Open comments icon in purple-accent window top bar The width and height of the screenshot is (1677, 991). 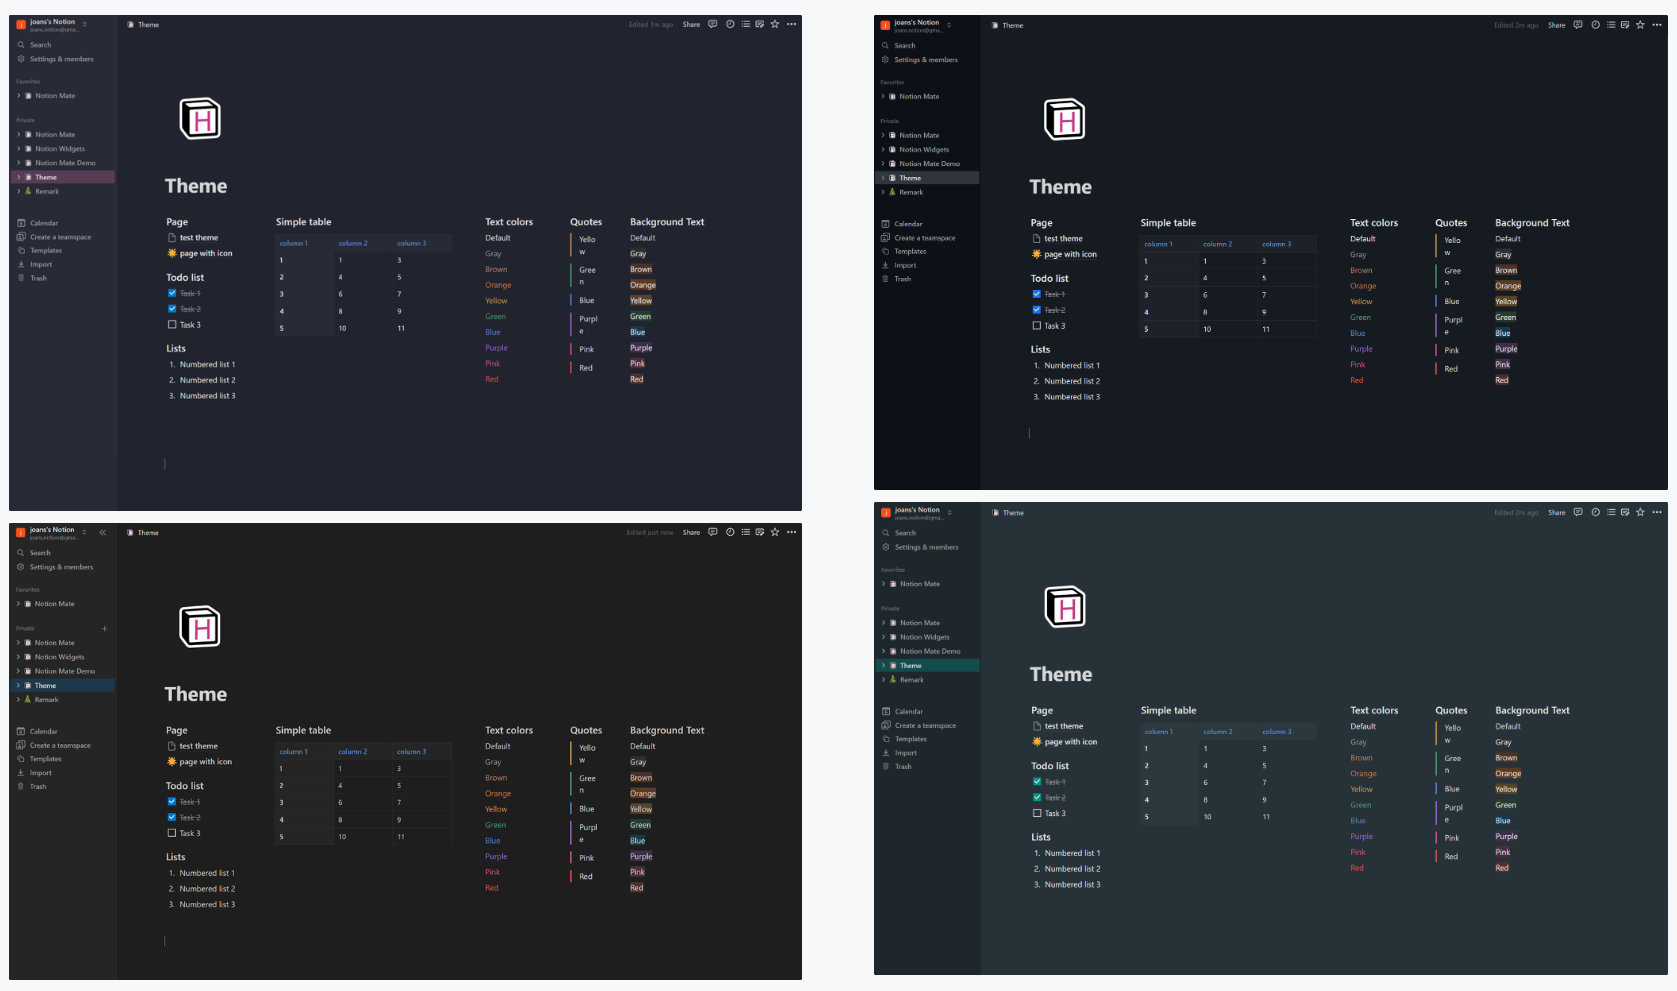coord(713,24)
